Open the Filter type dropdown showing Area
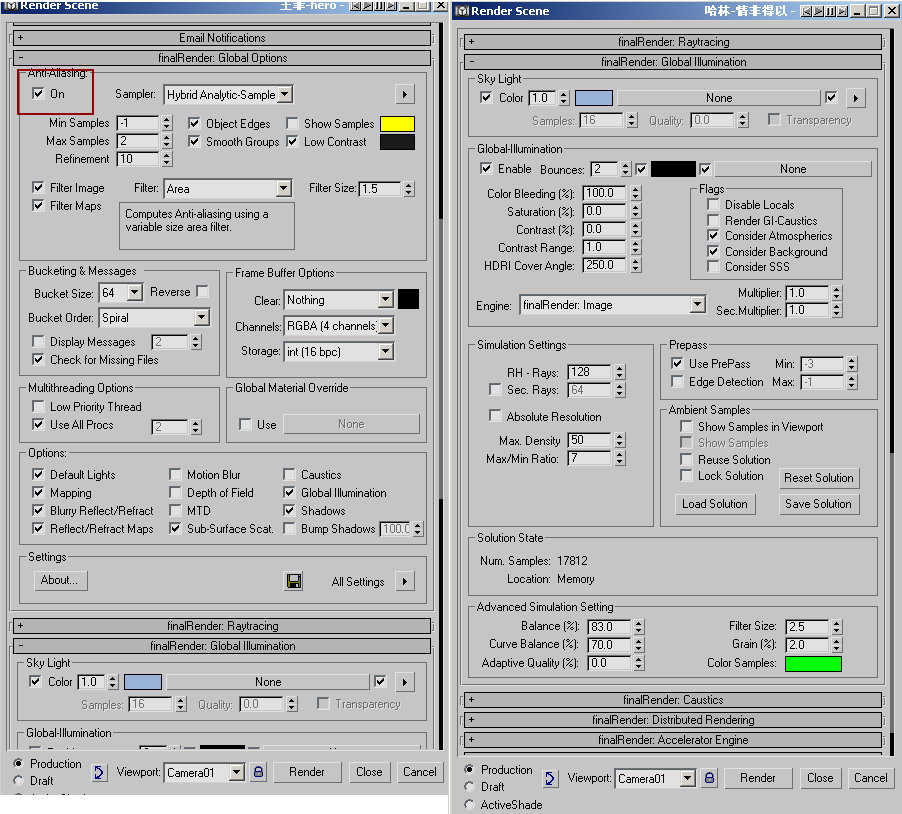The image size is (902, 814). point(283,188)
